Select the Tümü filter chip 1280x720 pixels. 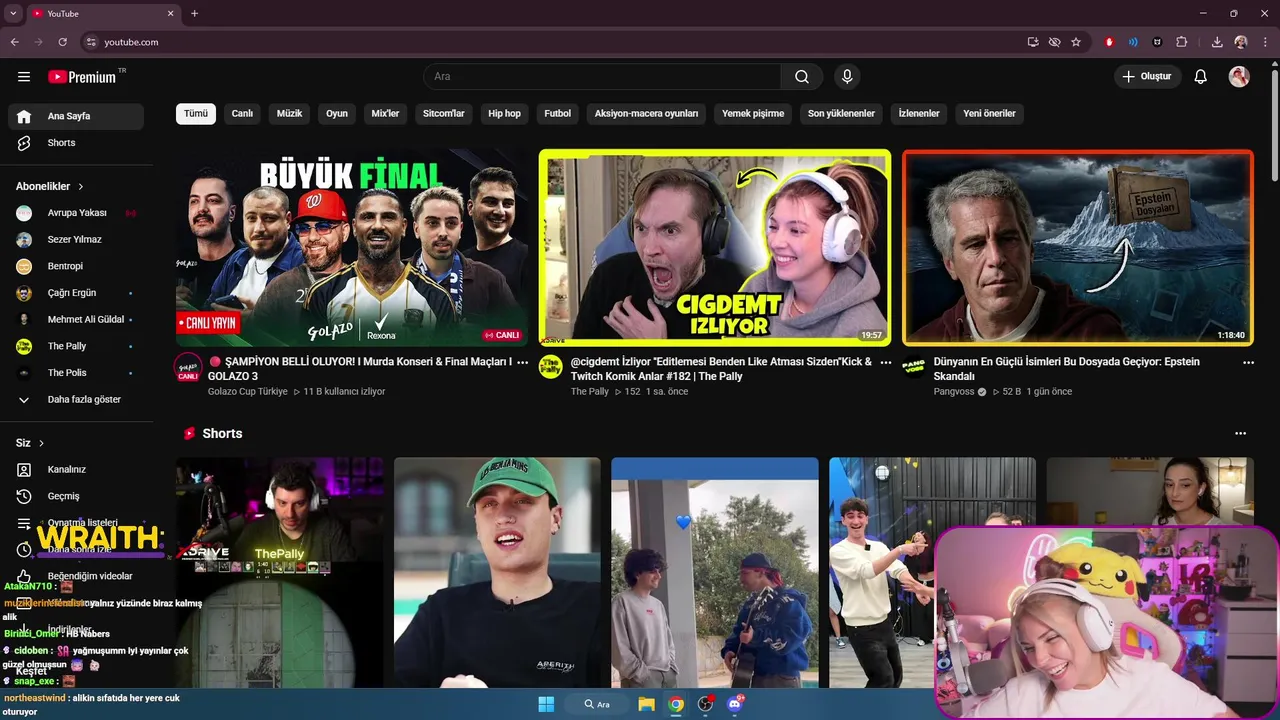pyautogui.click(x=196, y=114)
